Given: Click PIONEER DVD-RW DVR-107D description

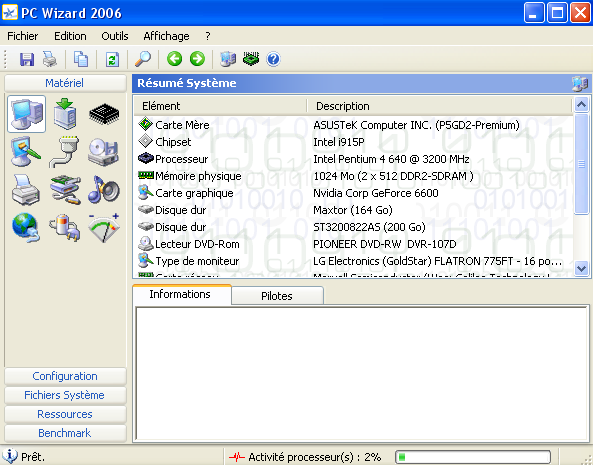Looking at the screenshot, I should (385, 244).
